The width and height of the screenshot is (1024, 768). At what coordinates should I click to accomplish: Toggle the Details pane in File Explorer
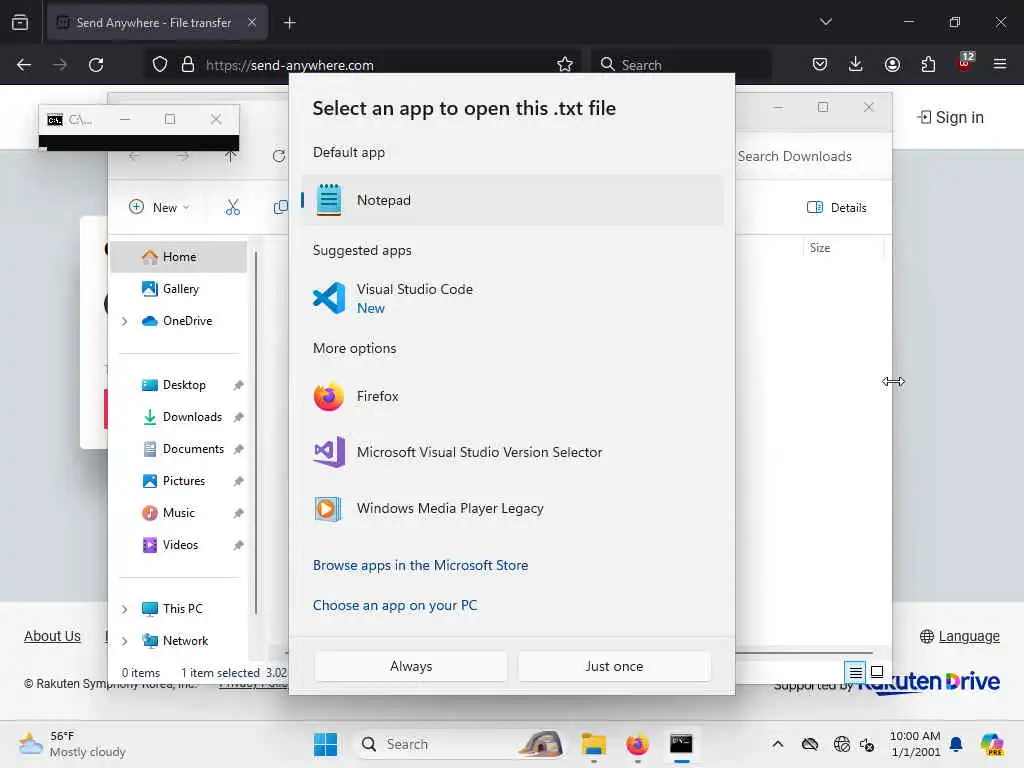[837, 208]
